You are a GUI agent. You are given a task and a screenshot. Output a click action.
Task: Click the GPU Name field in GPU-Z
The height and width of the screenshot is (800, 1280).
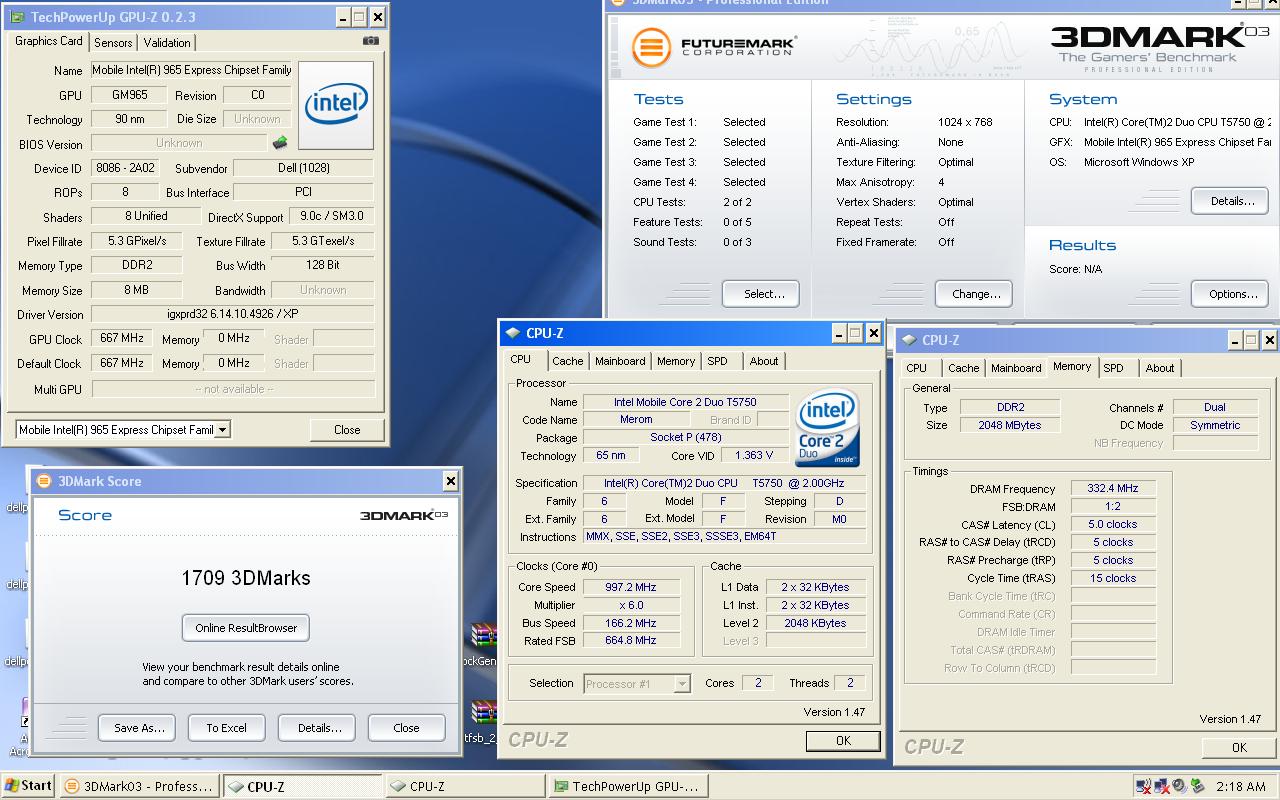point(191,71)
